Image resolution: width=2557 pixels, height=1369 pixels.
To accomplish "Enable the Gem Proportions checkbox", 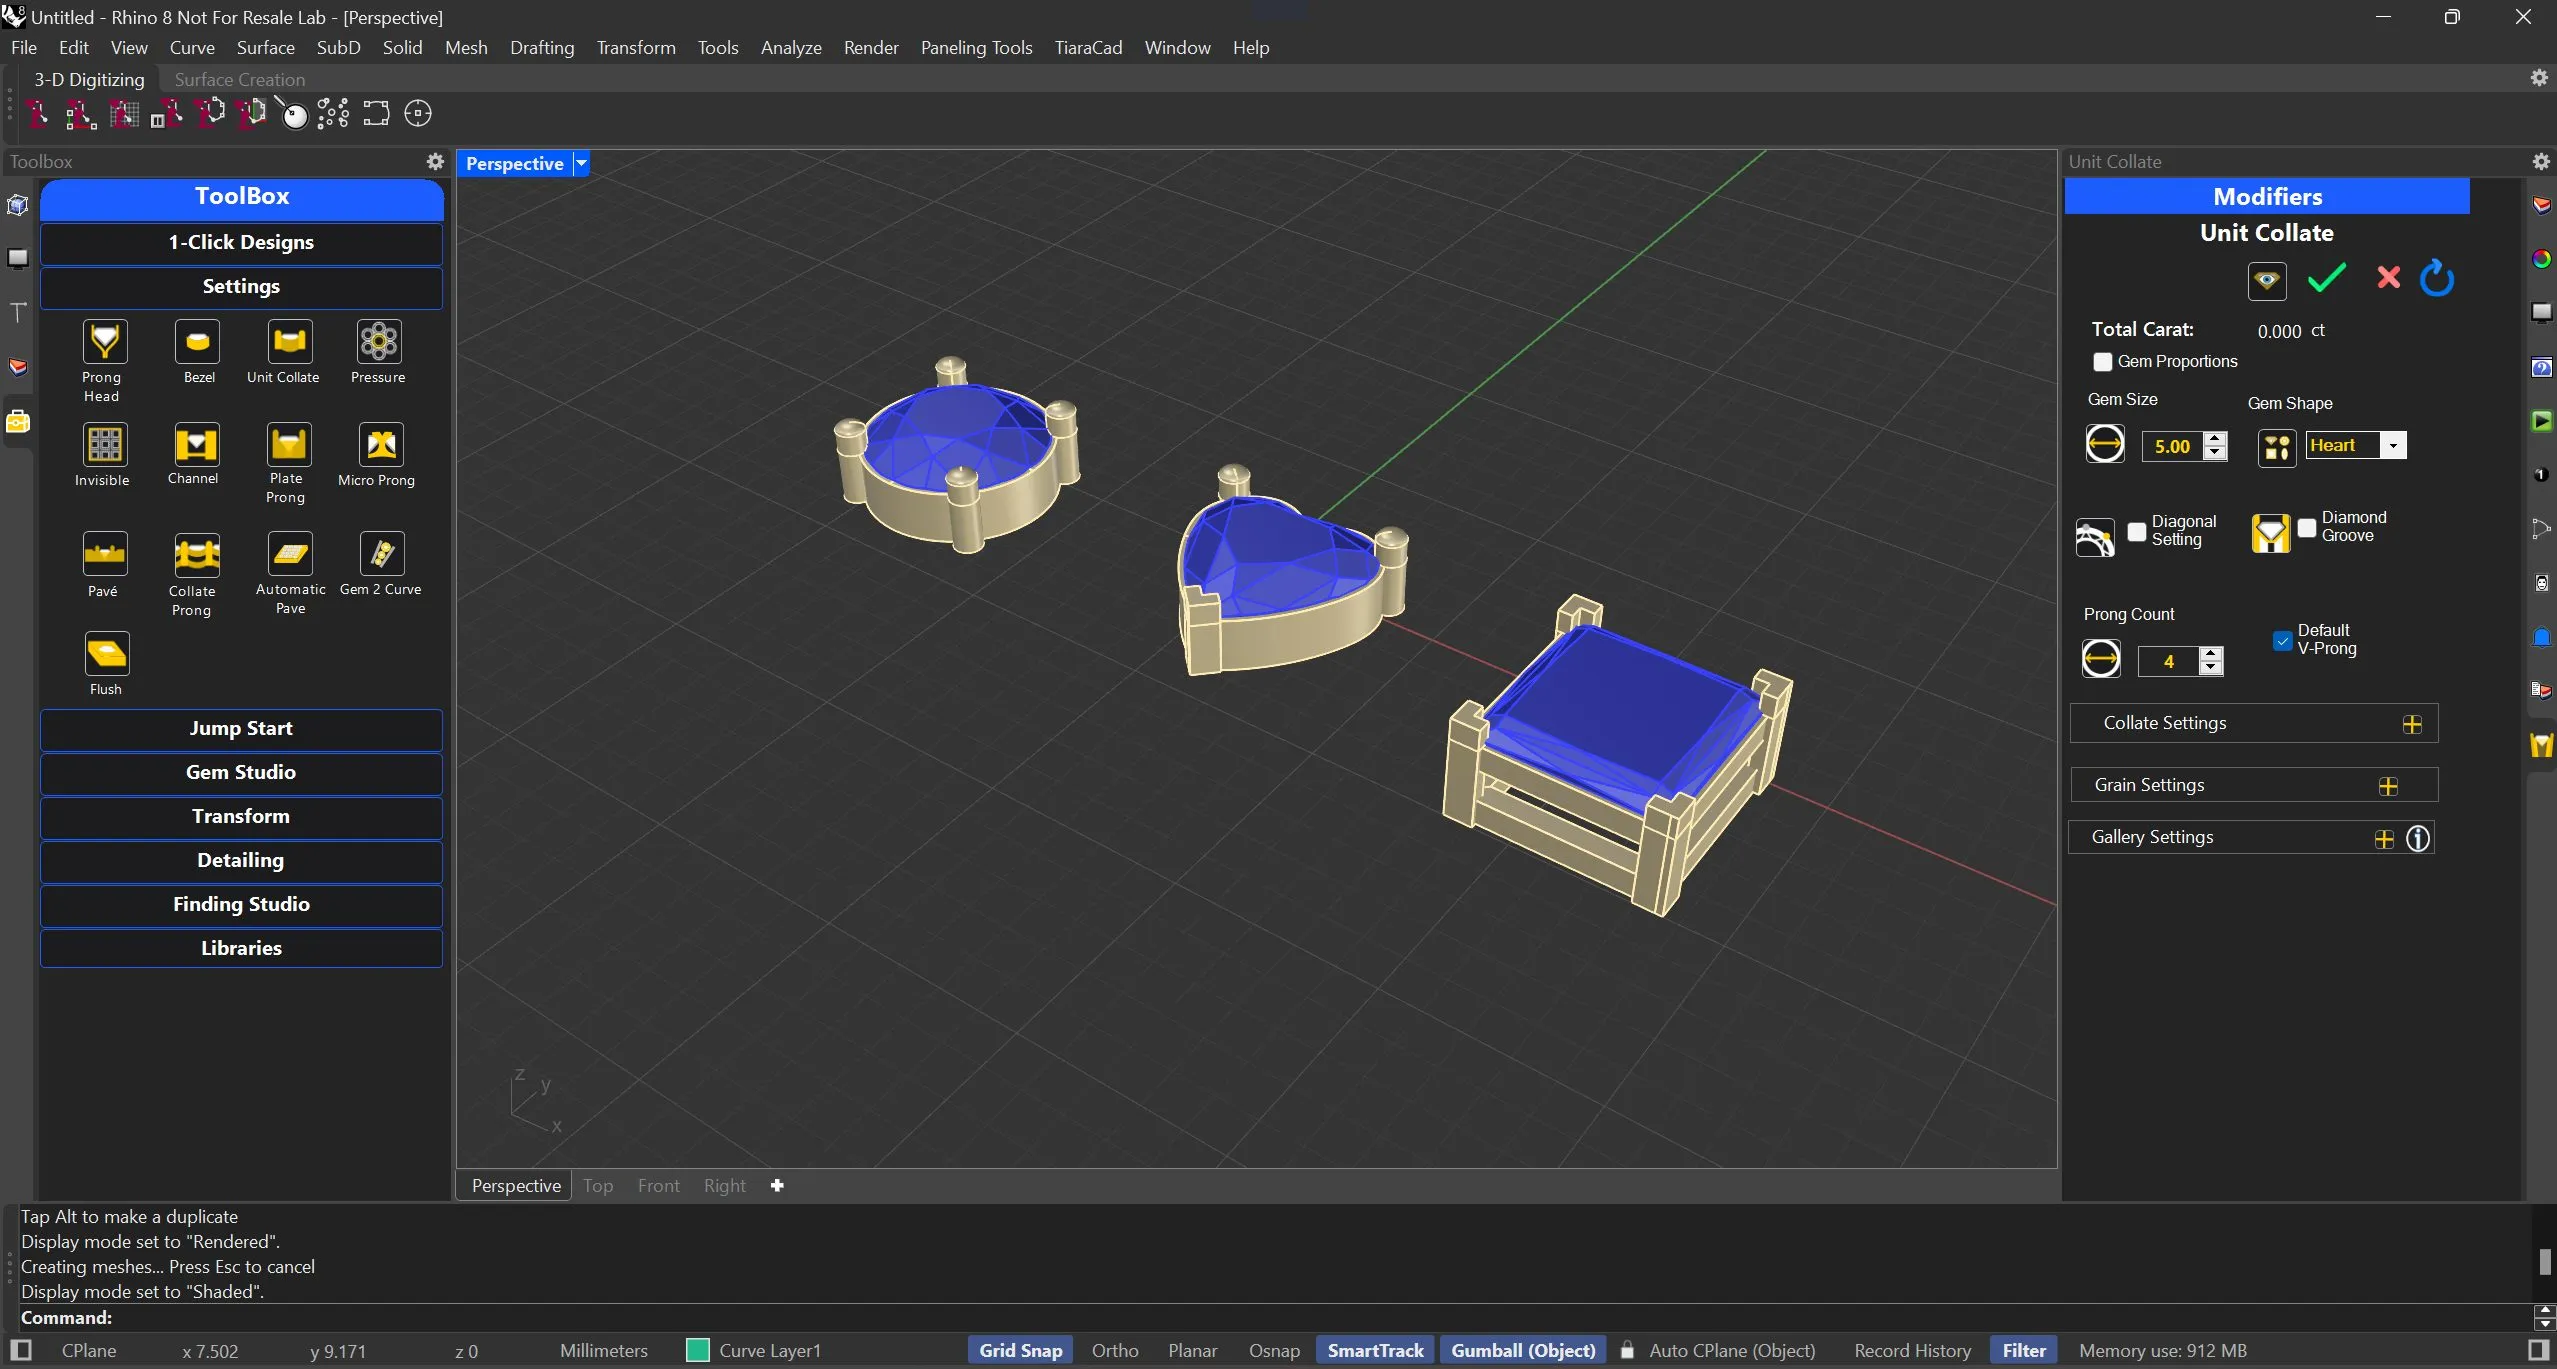I will (2102, 362).
